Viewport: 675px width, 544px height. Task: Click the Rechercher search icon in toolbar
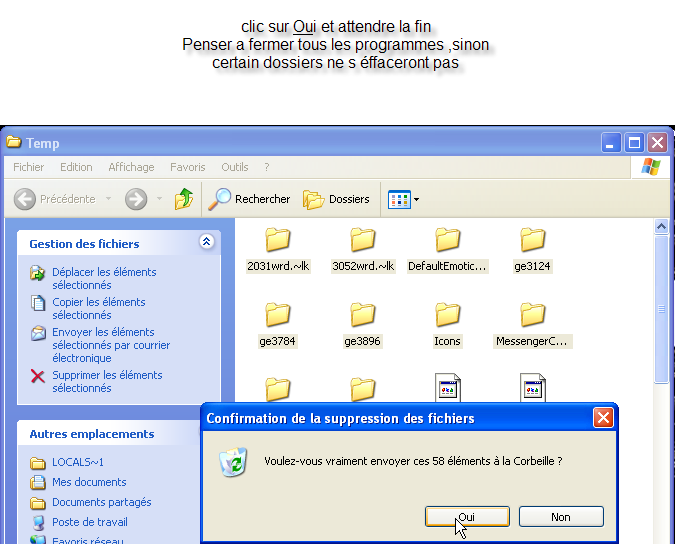click(220, 199)
